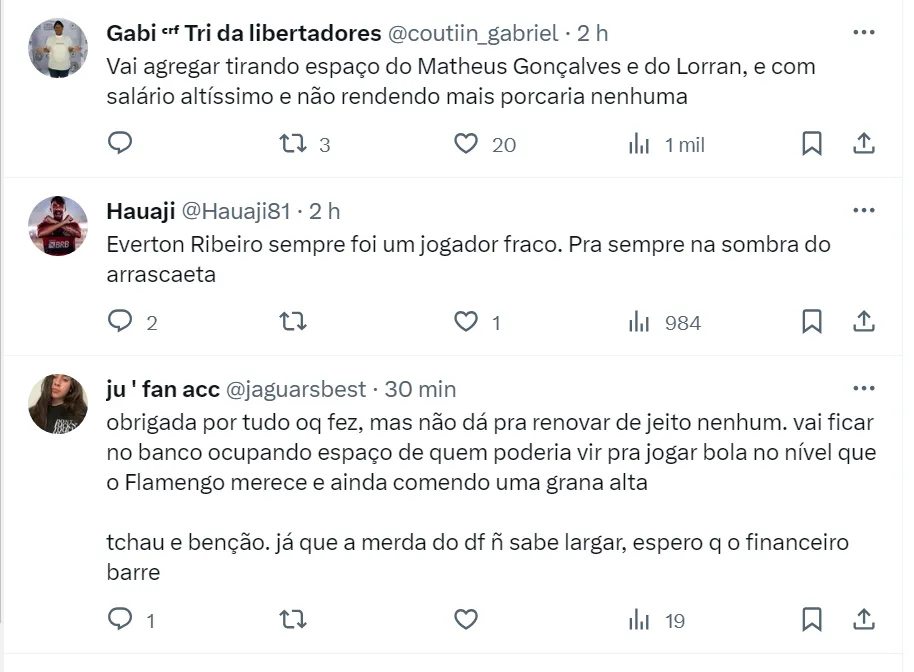Screen dimensions: 914x672
Task: Share the ju ' fan acc tweet
Action: tap(863, 620)
